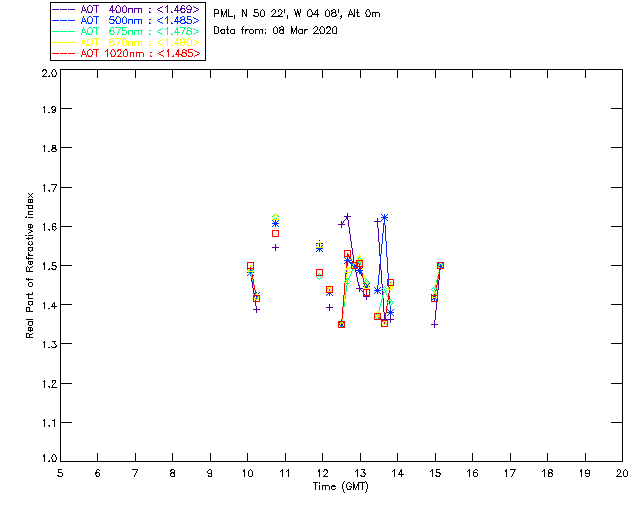Click the green diamond marker near 1.62
The width and height of the screenshot is (640, 512).
click(275, 217)
